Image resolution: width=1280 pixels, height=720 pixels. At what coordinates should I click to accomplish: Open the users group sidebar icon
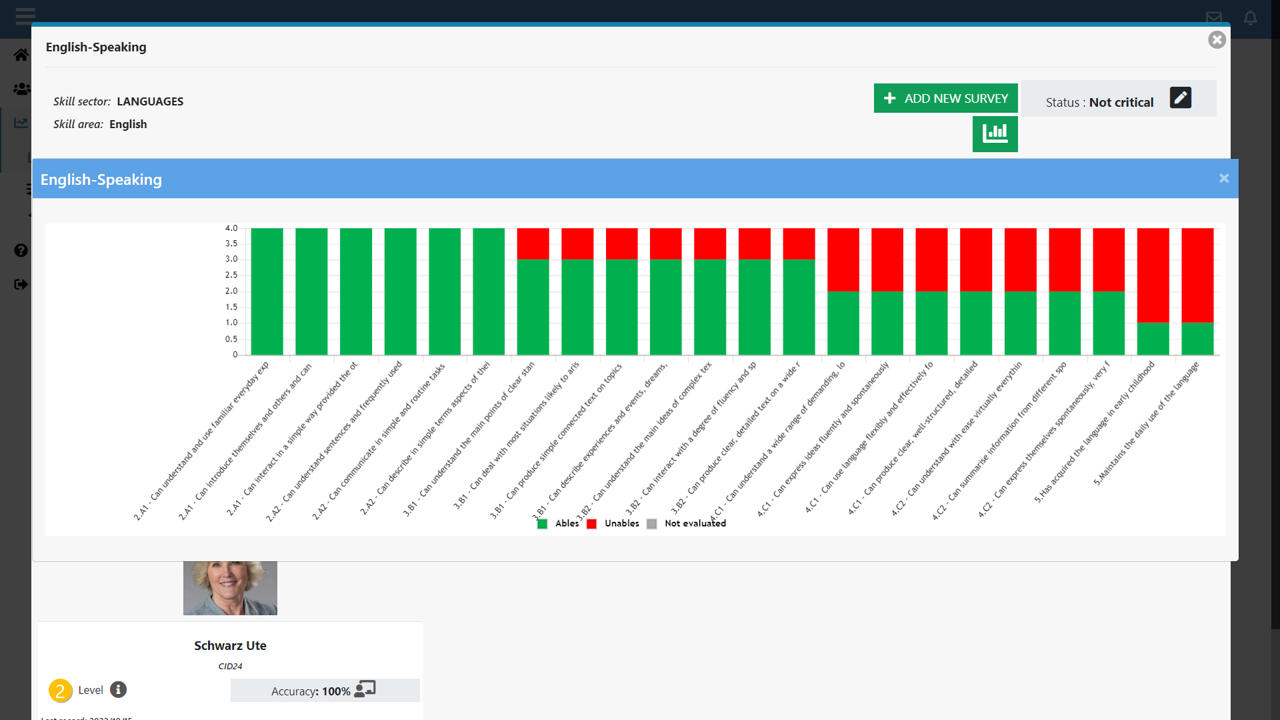pyautogui.click(x=21, y=89)
